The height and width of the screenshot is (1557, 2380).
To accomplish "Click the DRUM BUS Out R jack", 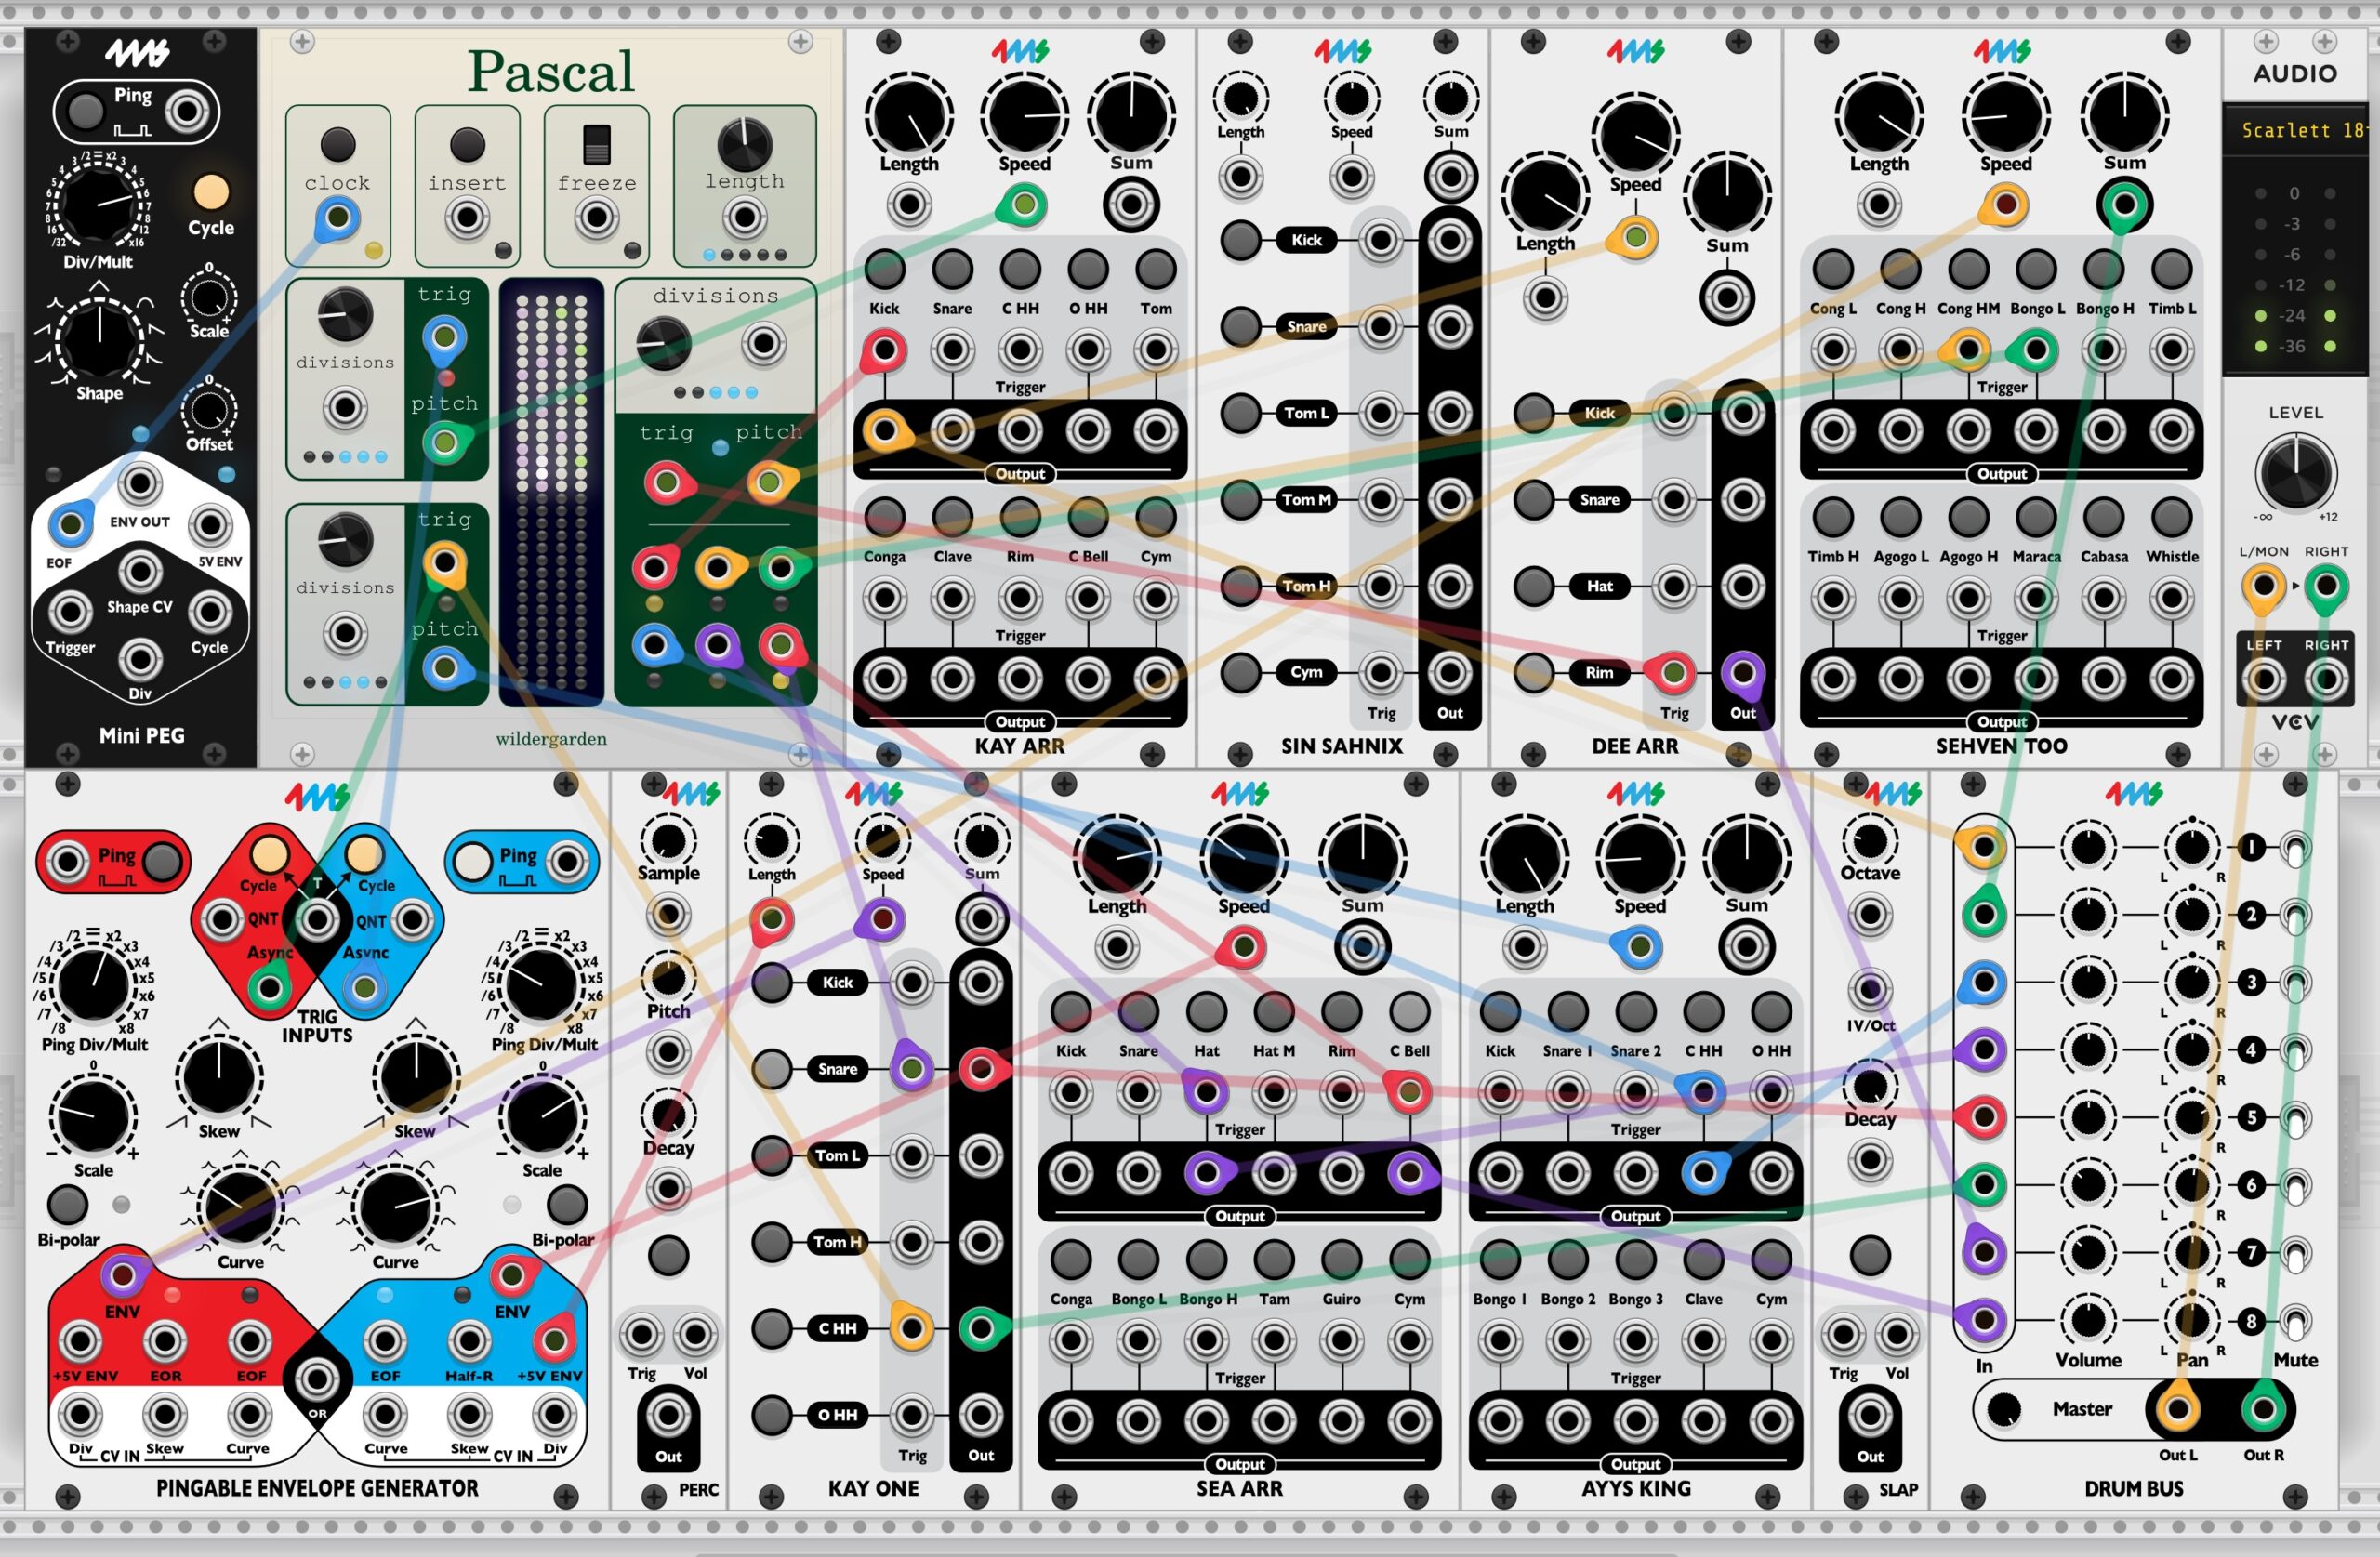I will click(2263, 1409).
